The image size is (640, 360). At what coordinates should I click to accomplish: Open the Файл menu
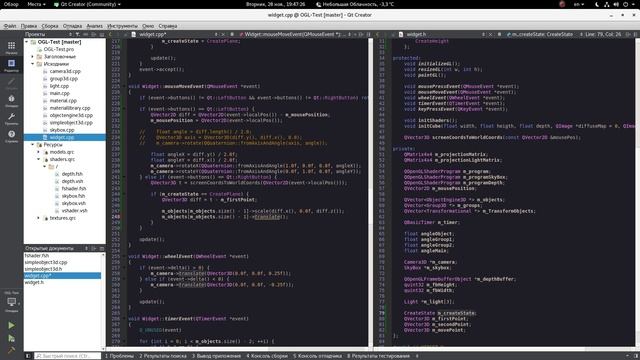coord(10,26)
